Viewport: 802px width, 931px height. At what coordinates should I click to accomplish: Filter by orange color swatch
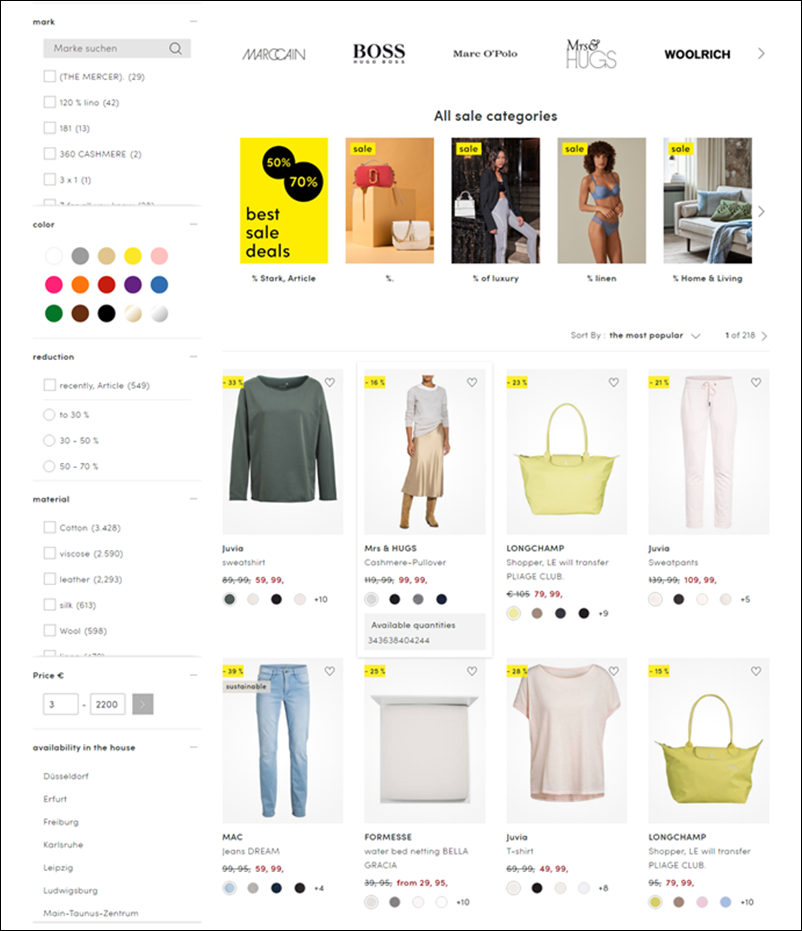tap(80, 284)
